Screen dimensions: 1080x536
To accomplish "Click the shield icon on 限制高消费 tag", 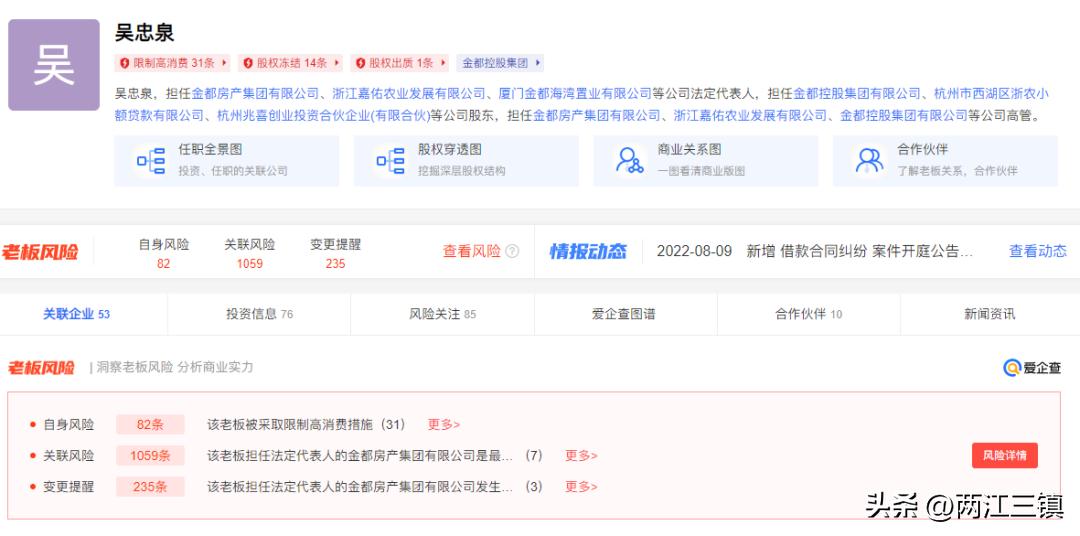I will [x=125, y=63].
